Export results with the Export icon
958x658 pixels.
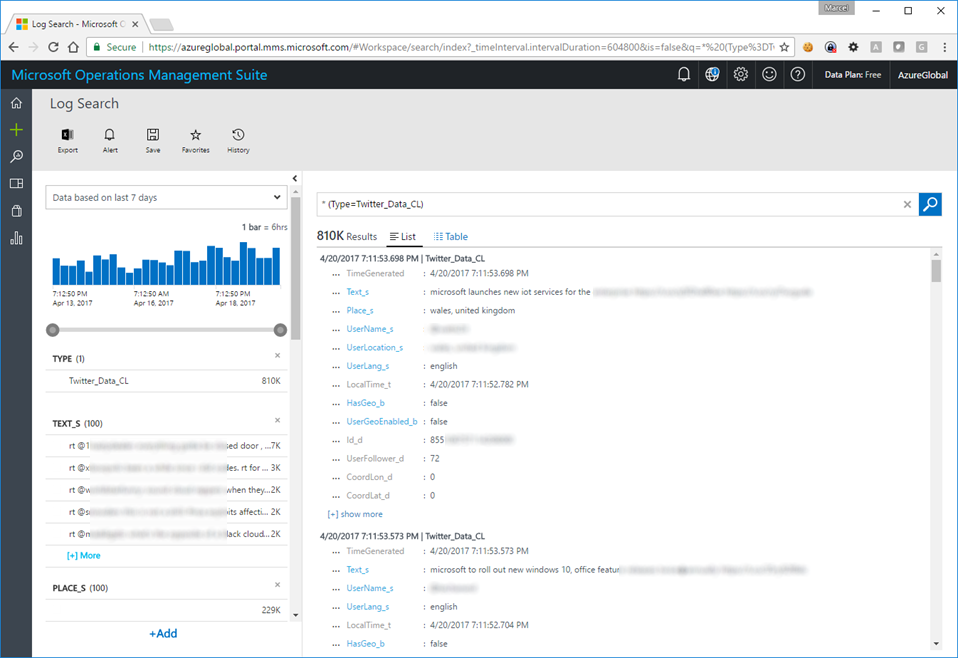pyautogui.click(x=68, y=141)
